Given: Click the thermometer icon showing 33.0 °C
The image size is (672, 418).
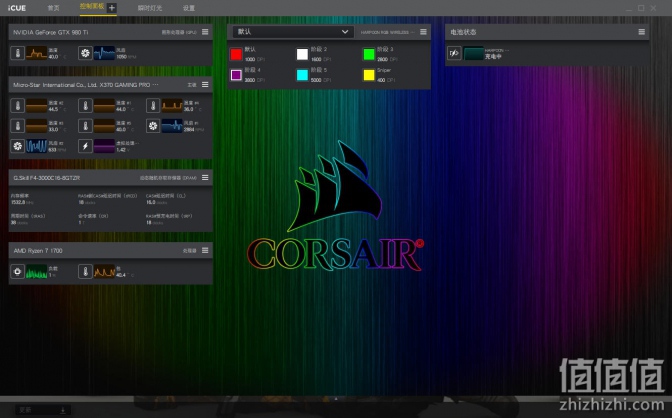Looking at the screenshot, I should click(x=18, y=126).
